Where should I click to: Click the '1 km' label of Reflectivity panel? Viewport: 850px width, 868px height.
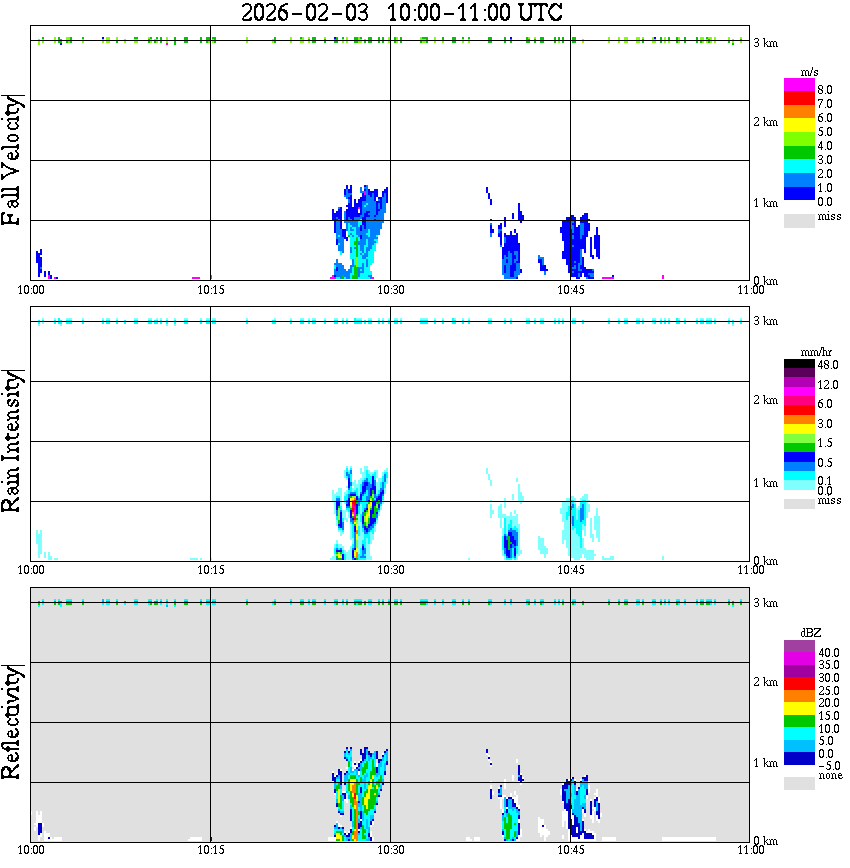click(765, 763)
